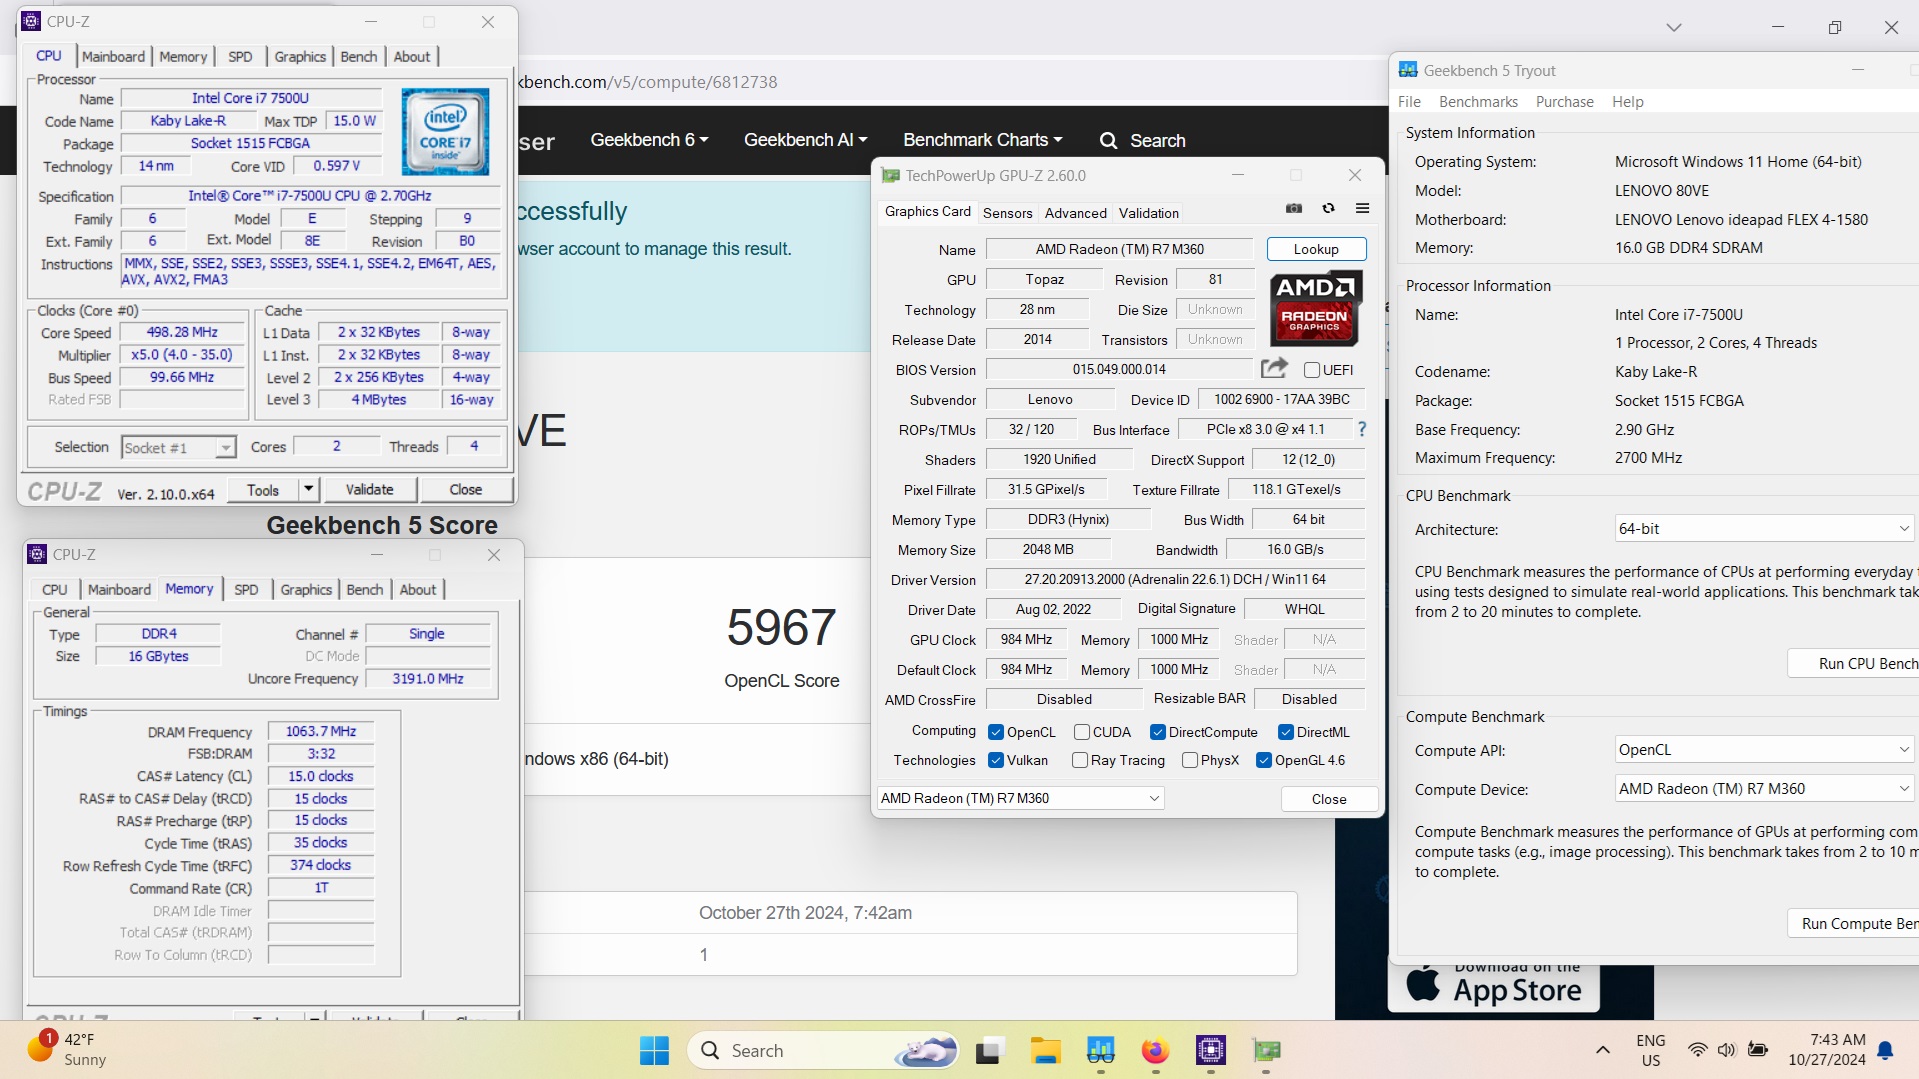Toggle the DirectML checkbox
Screen dimensions: 1919x1079
1286,732
